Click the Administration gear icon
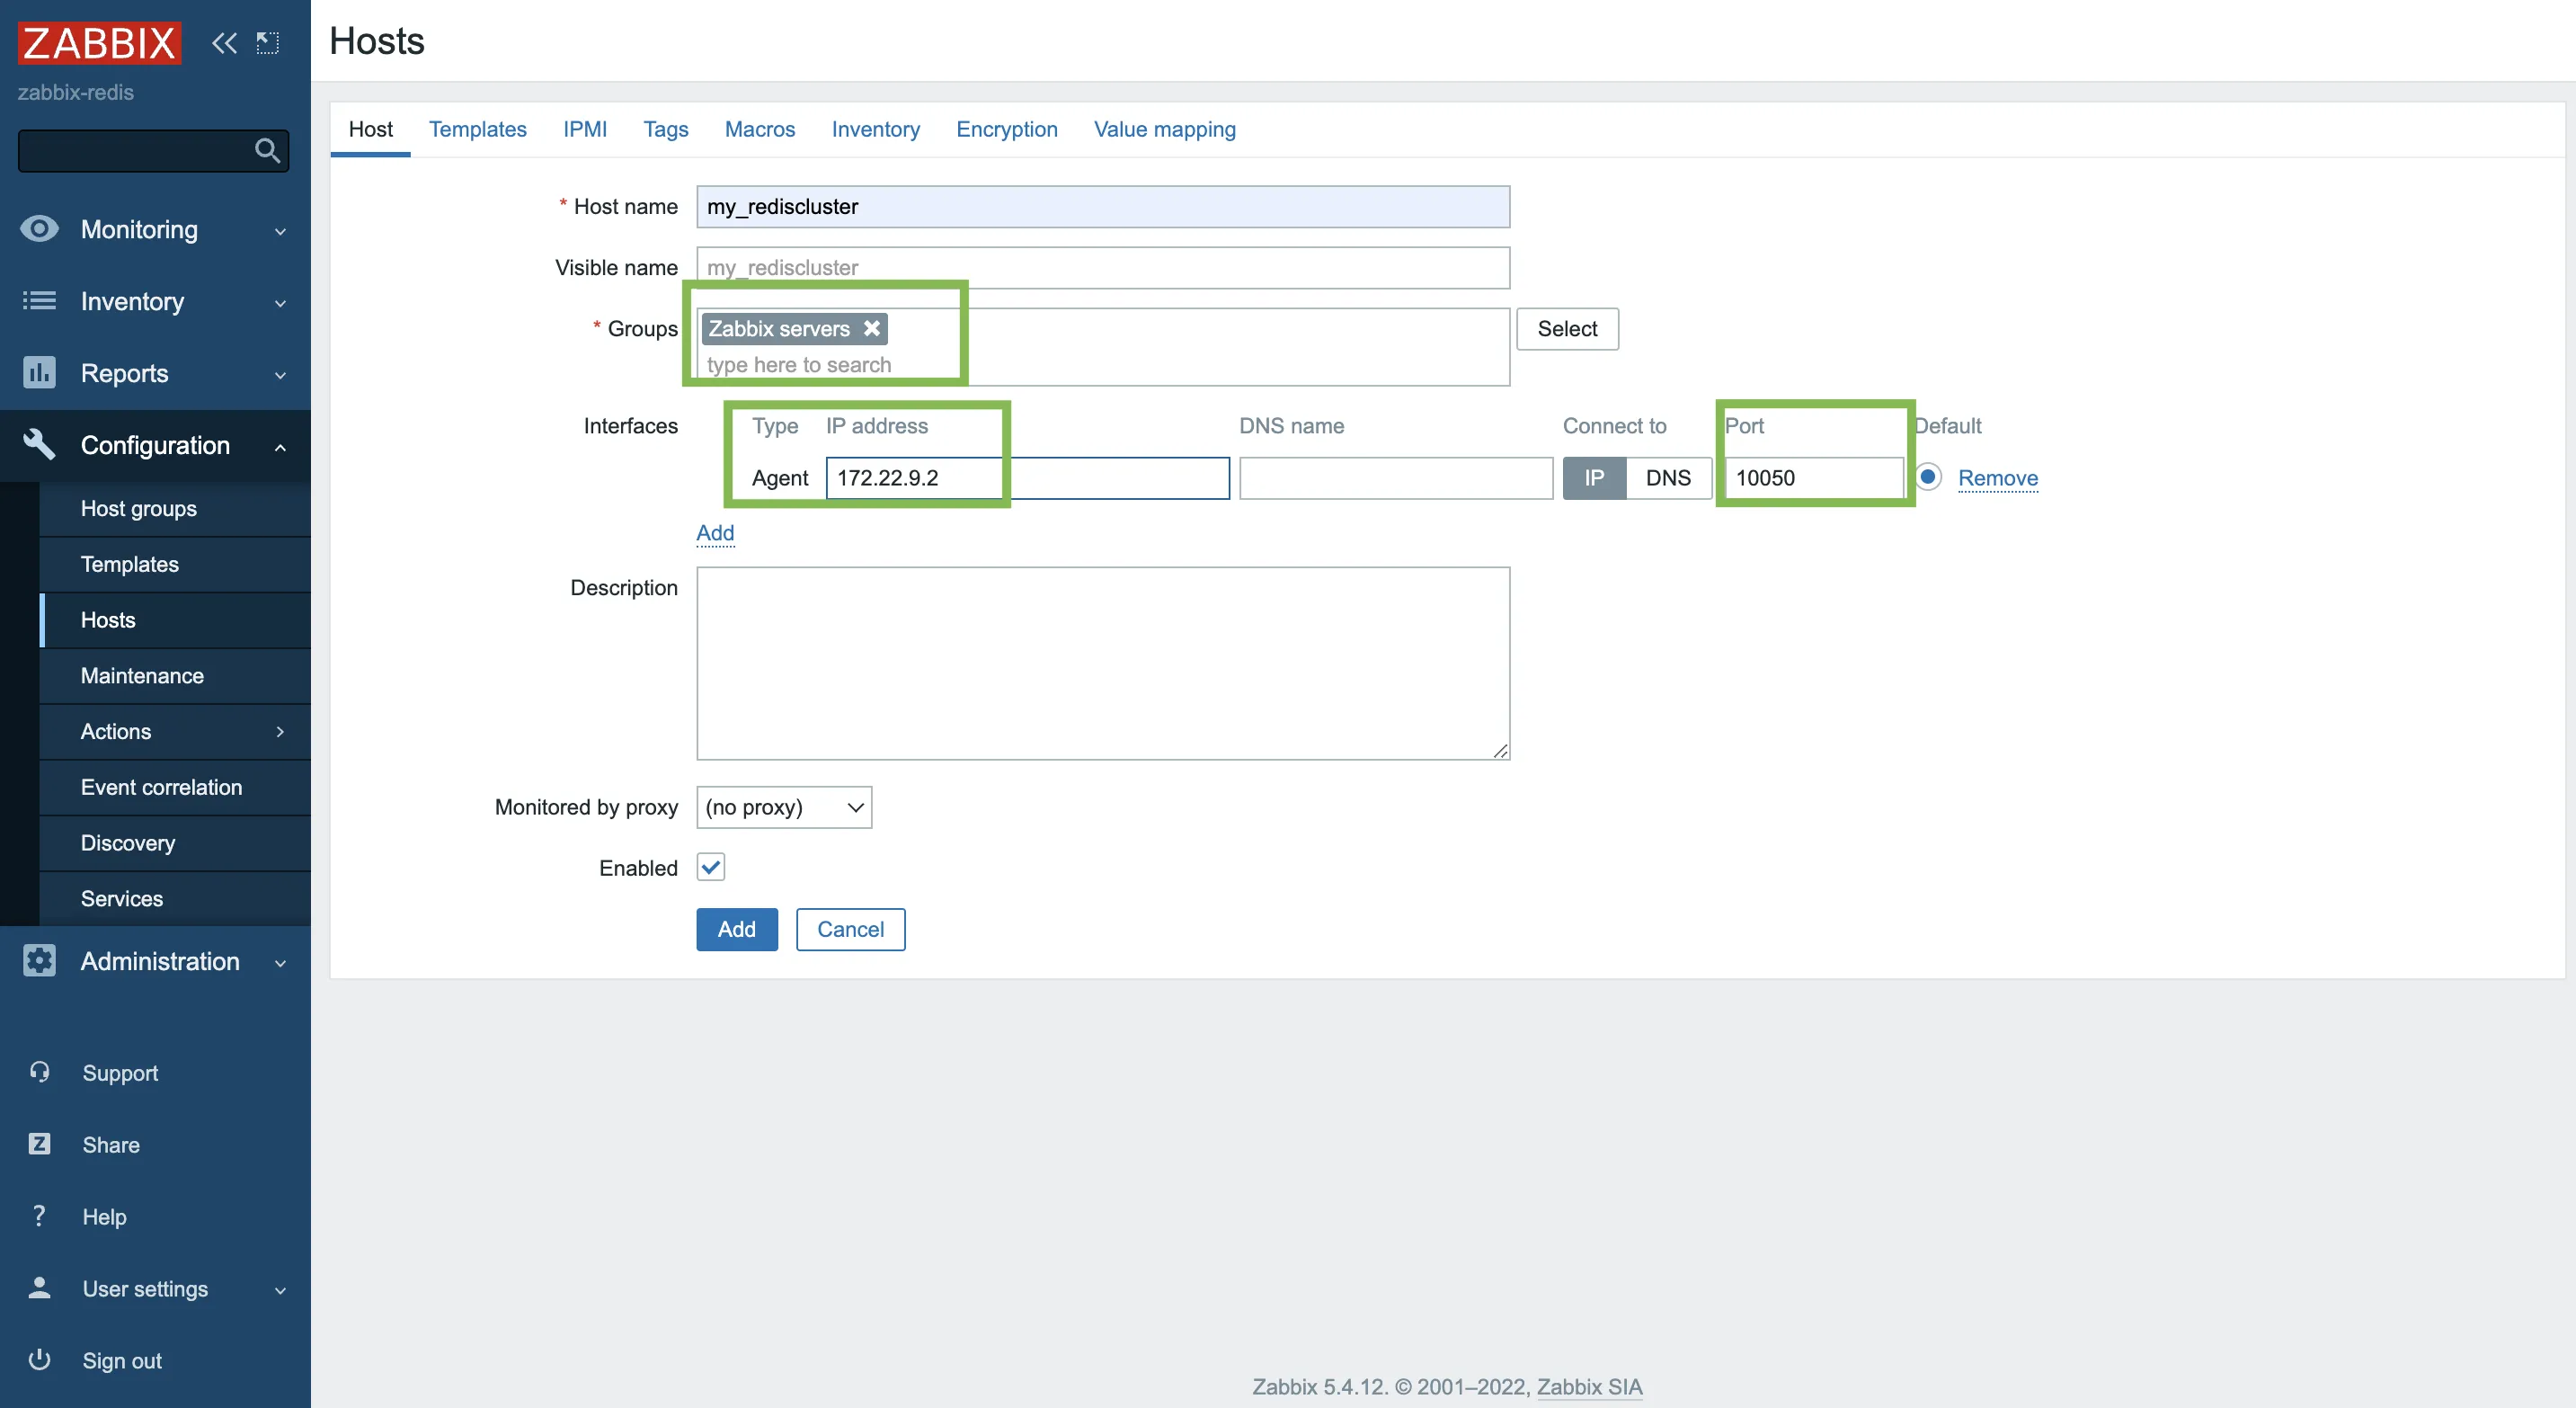This screenshot has width=2576, height=1408. tap(39, 960)
